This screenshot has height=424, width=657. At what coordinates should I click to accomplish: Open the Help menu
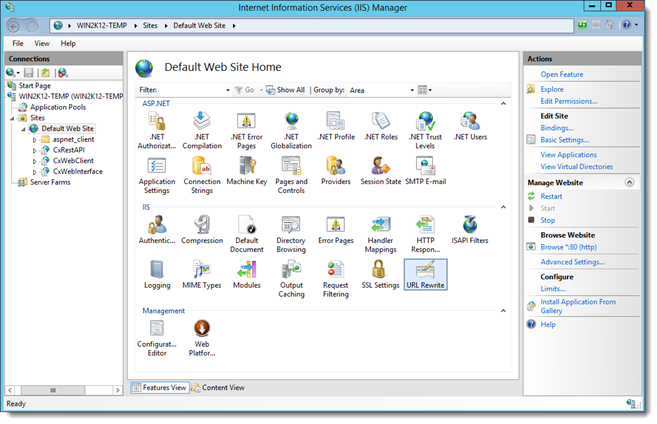(x=68, y=43)
